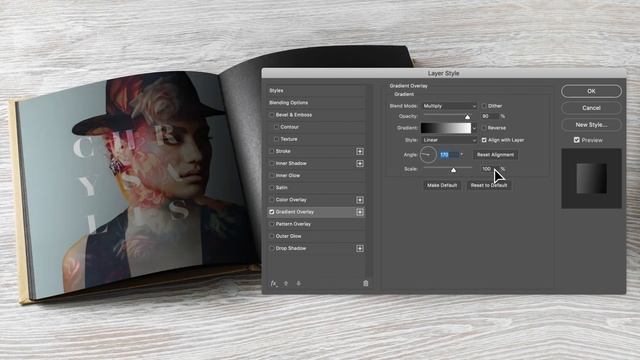Enable Pattern Overlay checkbox

point(271,224)
